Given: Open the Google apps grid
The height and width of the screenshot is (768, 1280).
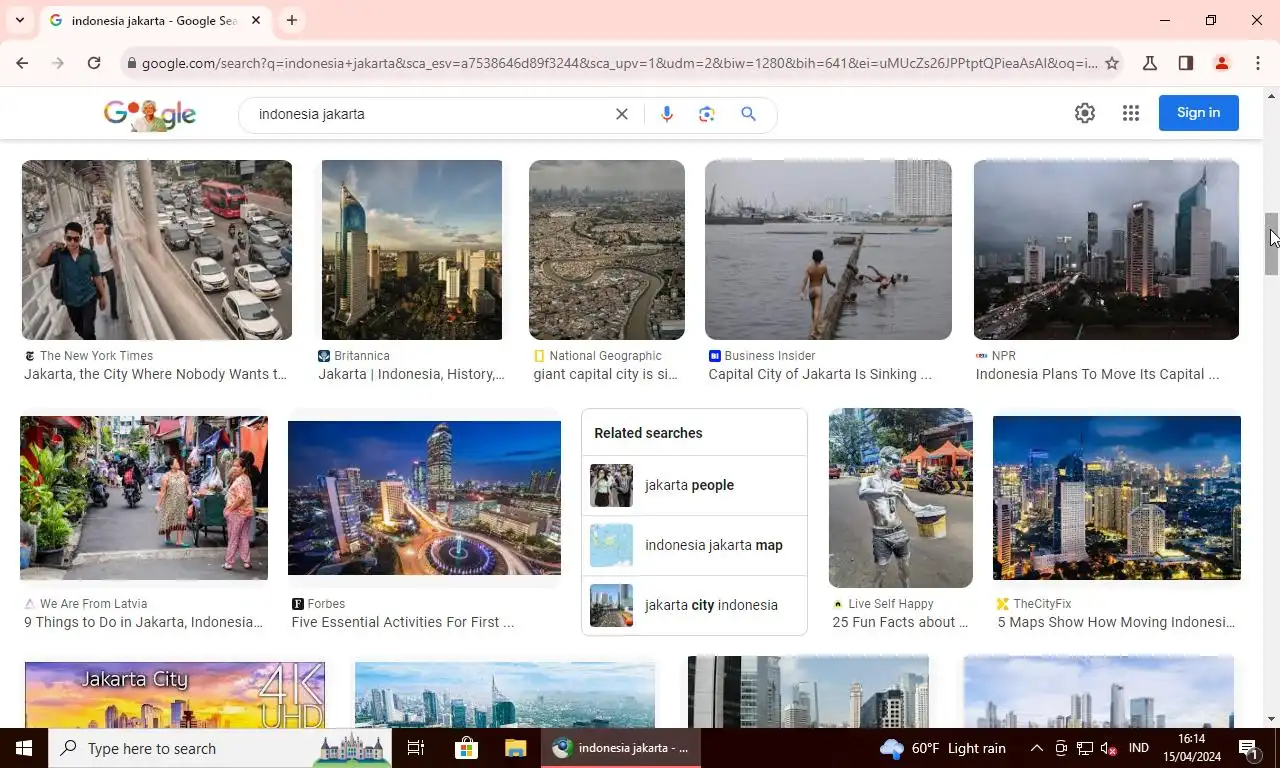Looking at the screenshot, I should pos(1131,113).
